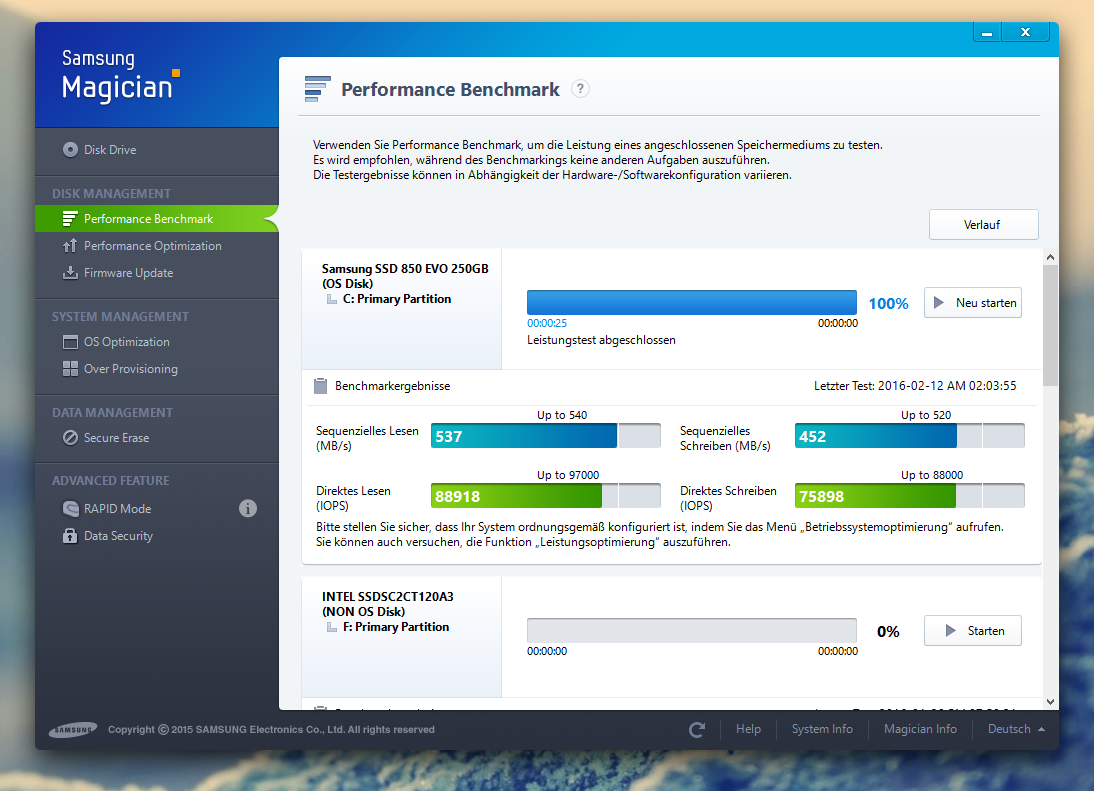
Task: Click the Benchmarkergebnisse clipboard icon
Action: [x=320, y=386]
